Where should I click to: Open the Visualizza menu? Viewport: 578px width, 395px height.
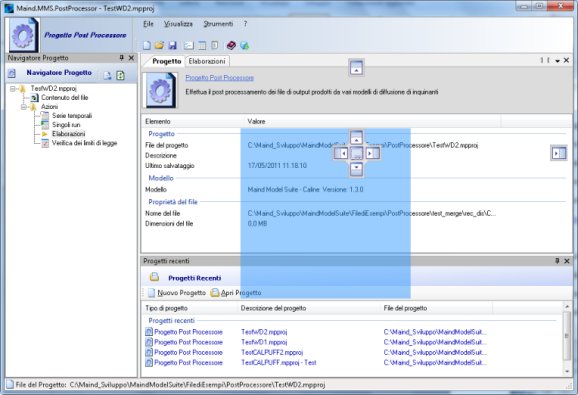(178, 24)
